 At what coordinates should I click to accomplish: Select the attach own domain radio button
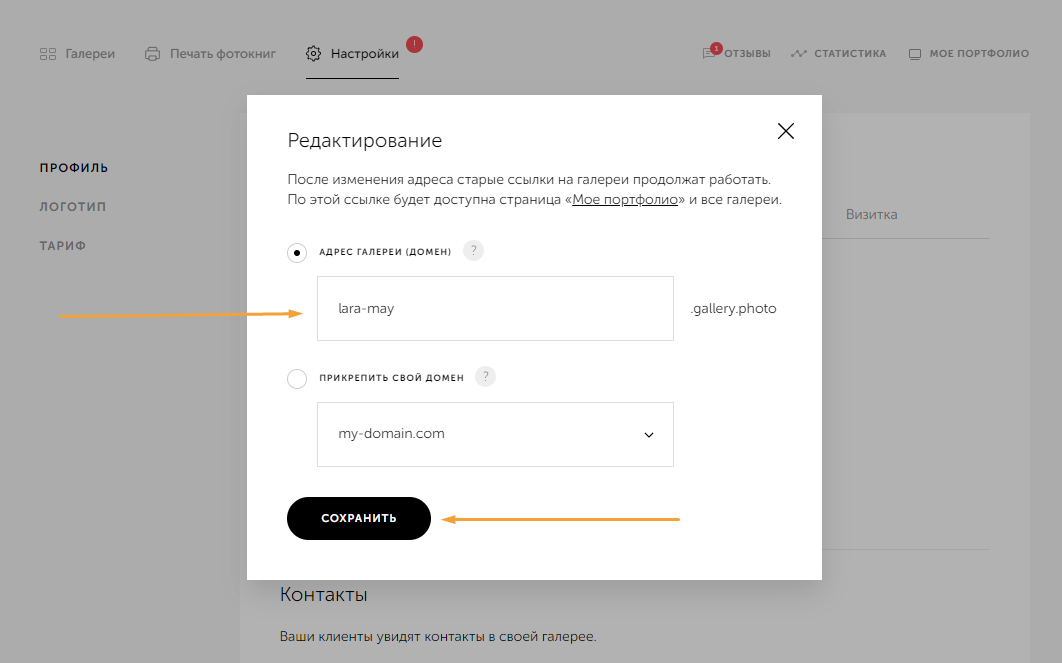click(297, 378)
